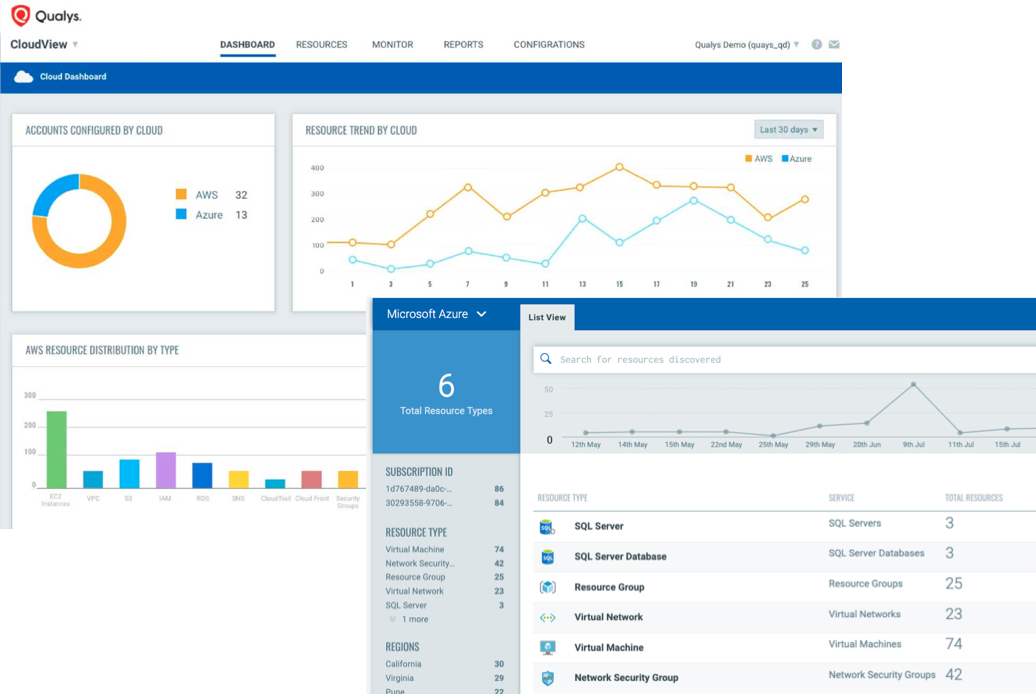Click the Virtual Machine monitor icon

pyautogui.click(x=548, y=647)
